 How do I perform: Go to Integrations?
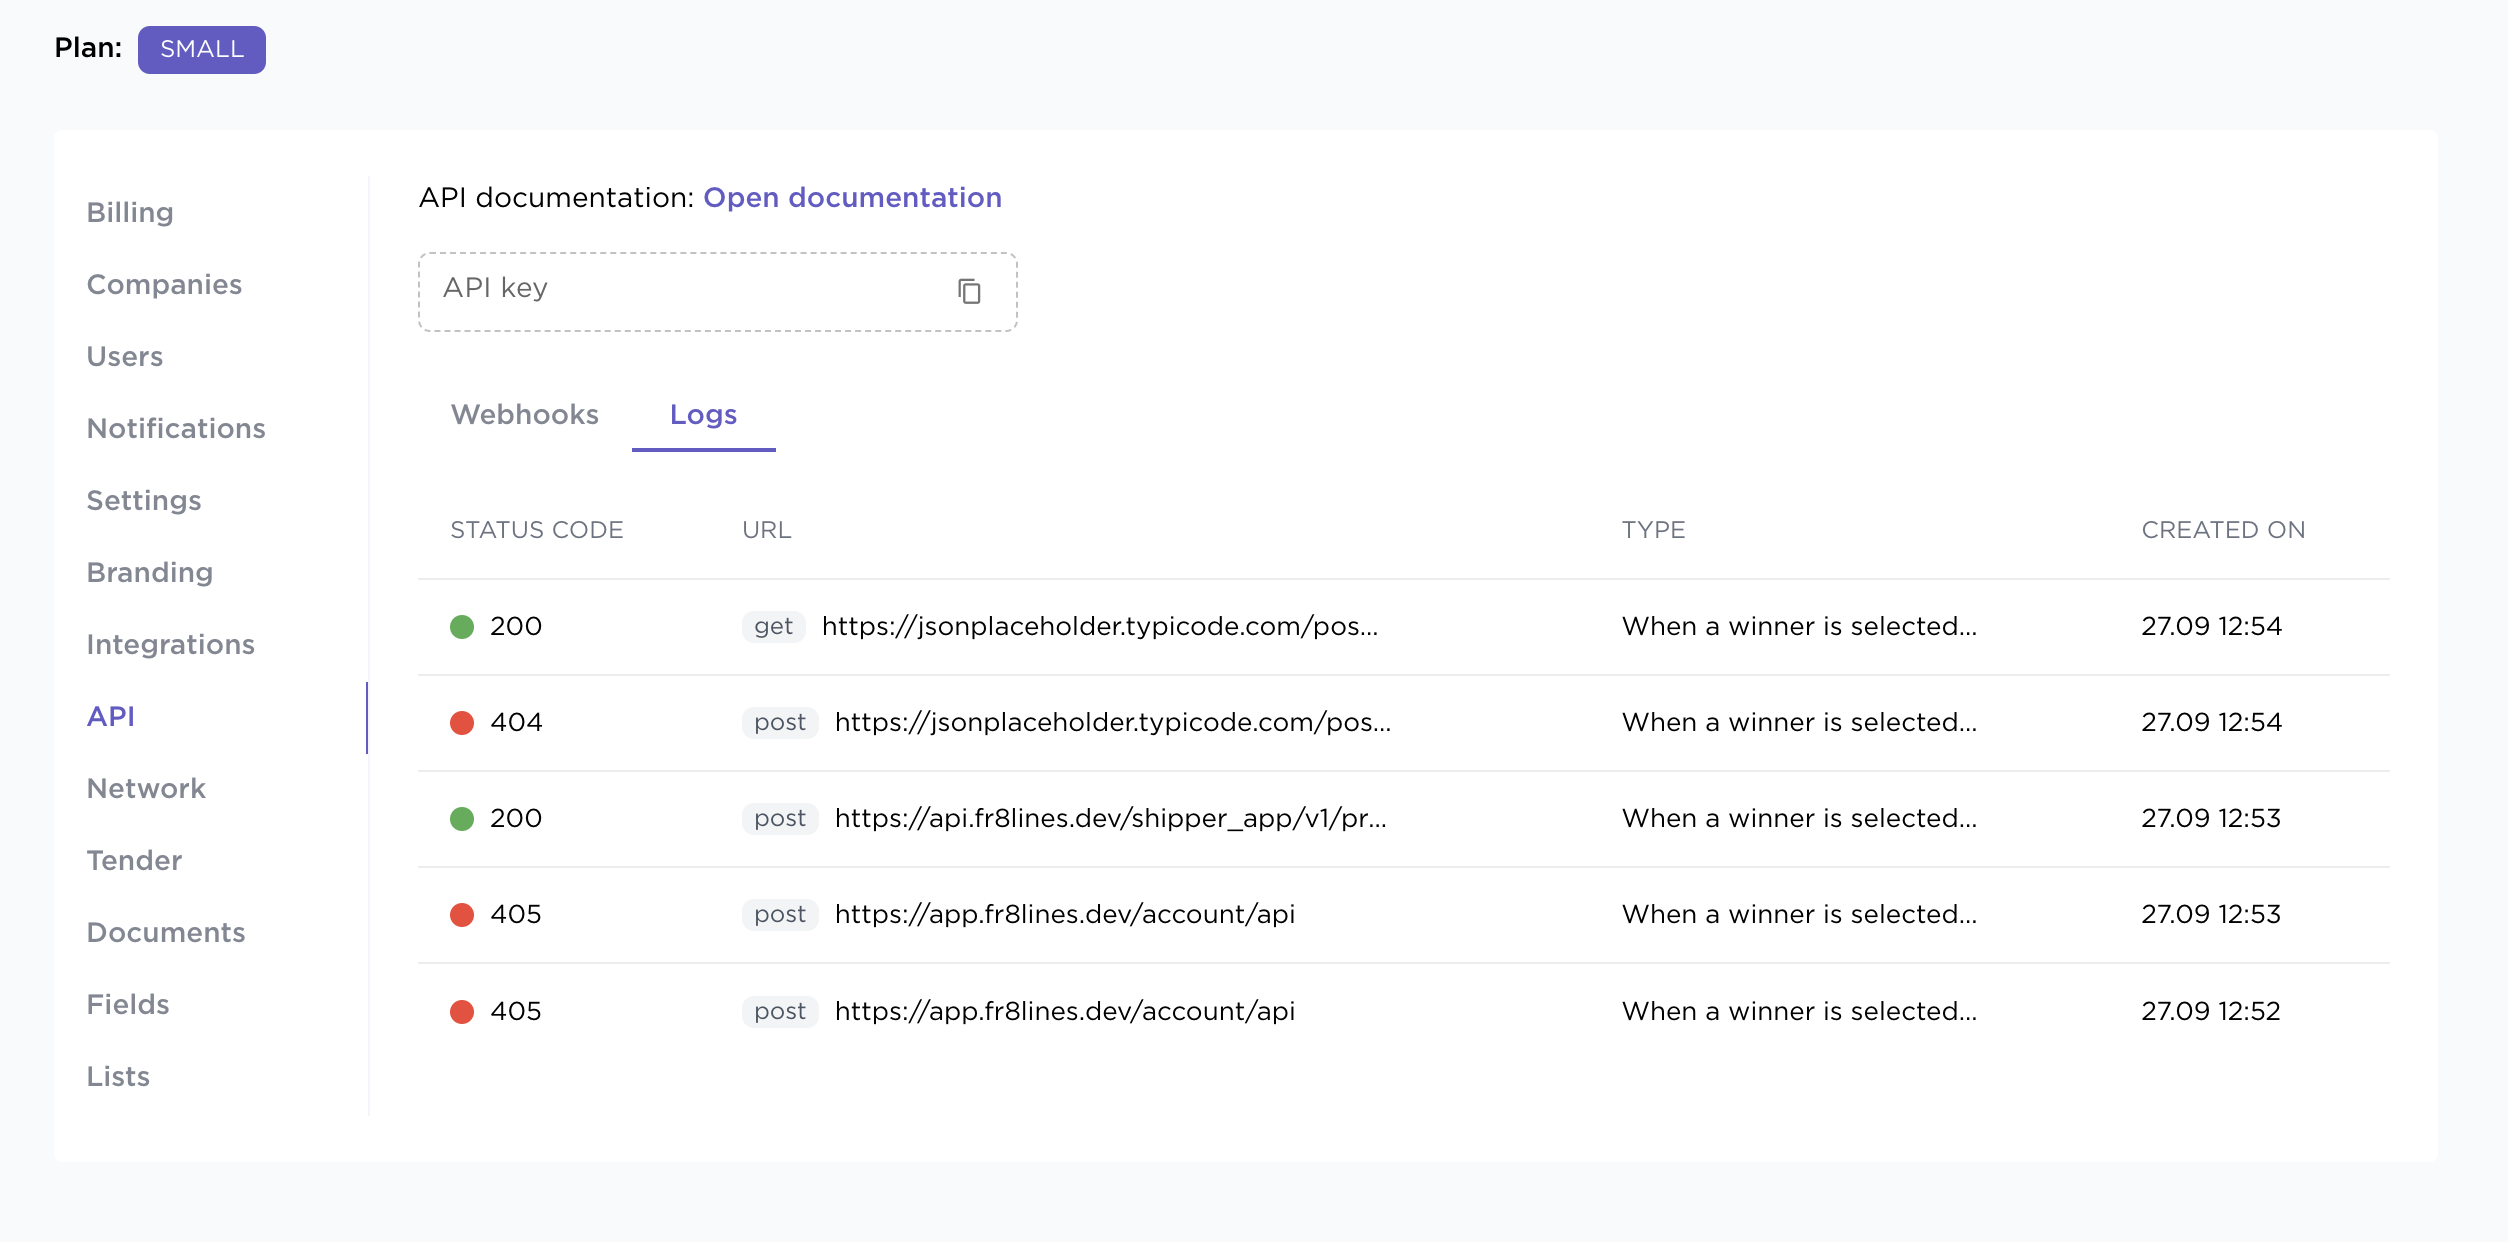tap(171, 644)
